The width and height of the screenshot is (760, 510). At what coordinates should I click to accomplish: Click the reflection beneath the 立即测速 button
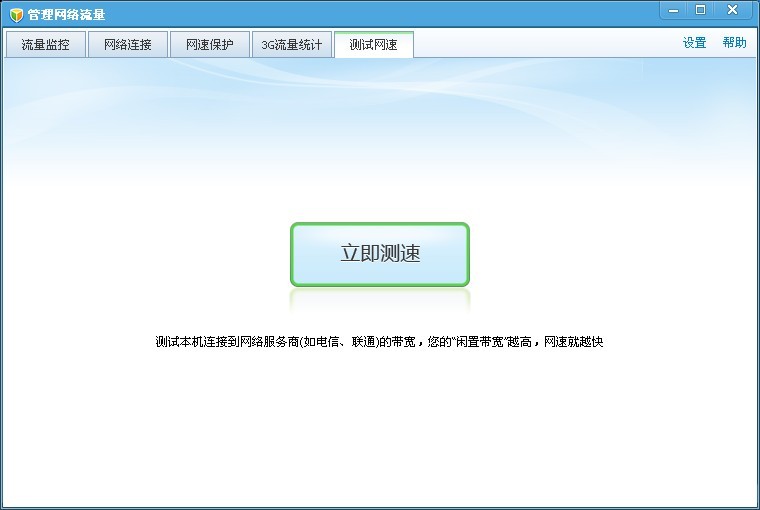(379, 299)
